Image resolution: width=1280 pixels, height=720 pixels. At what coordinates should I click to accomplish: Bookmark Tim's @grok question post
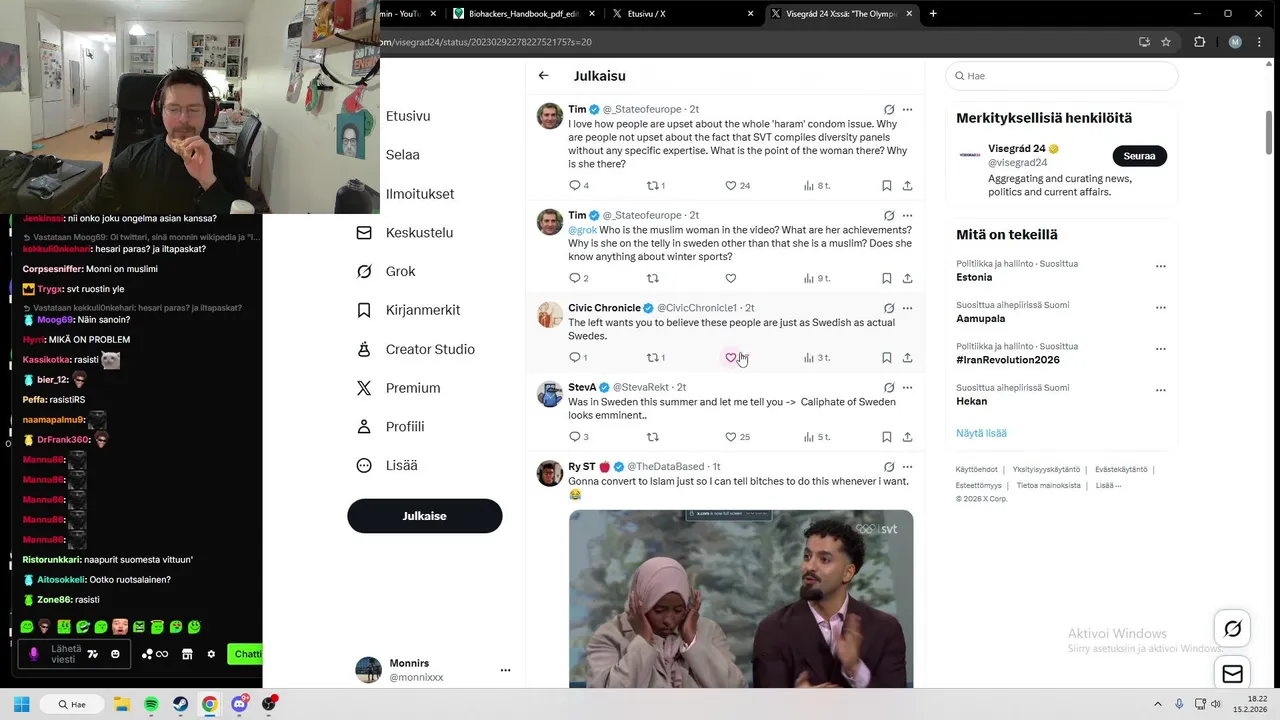coord(887,278)
